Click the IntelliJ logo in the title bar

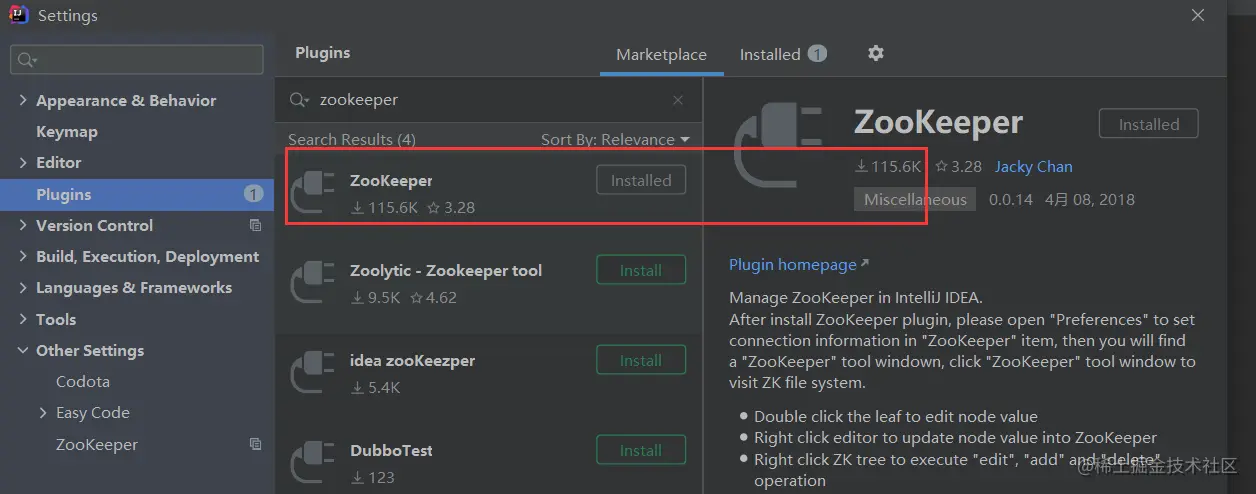point(18,15)
